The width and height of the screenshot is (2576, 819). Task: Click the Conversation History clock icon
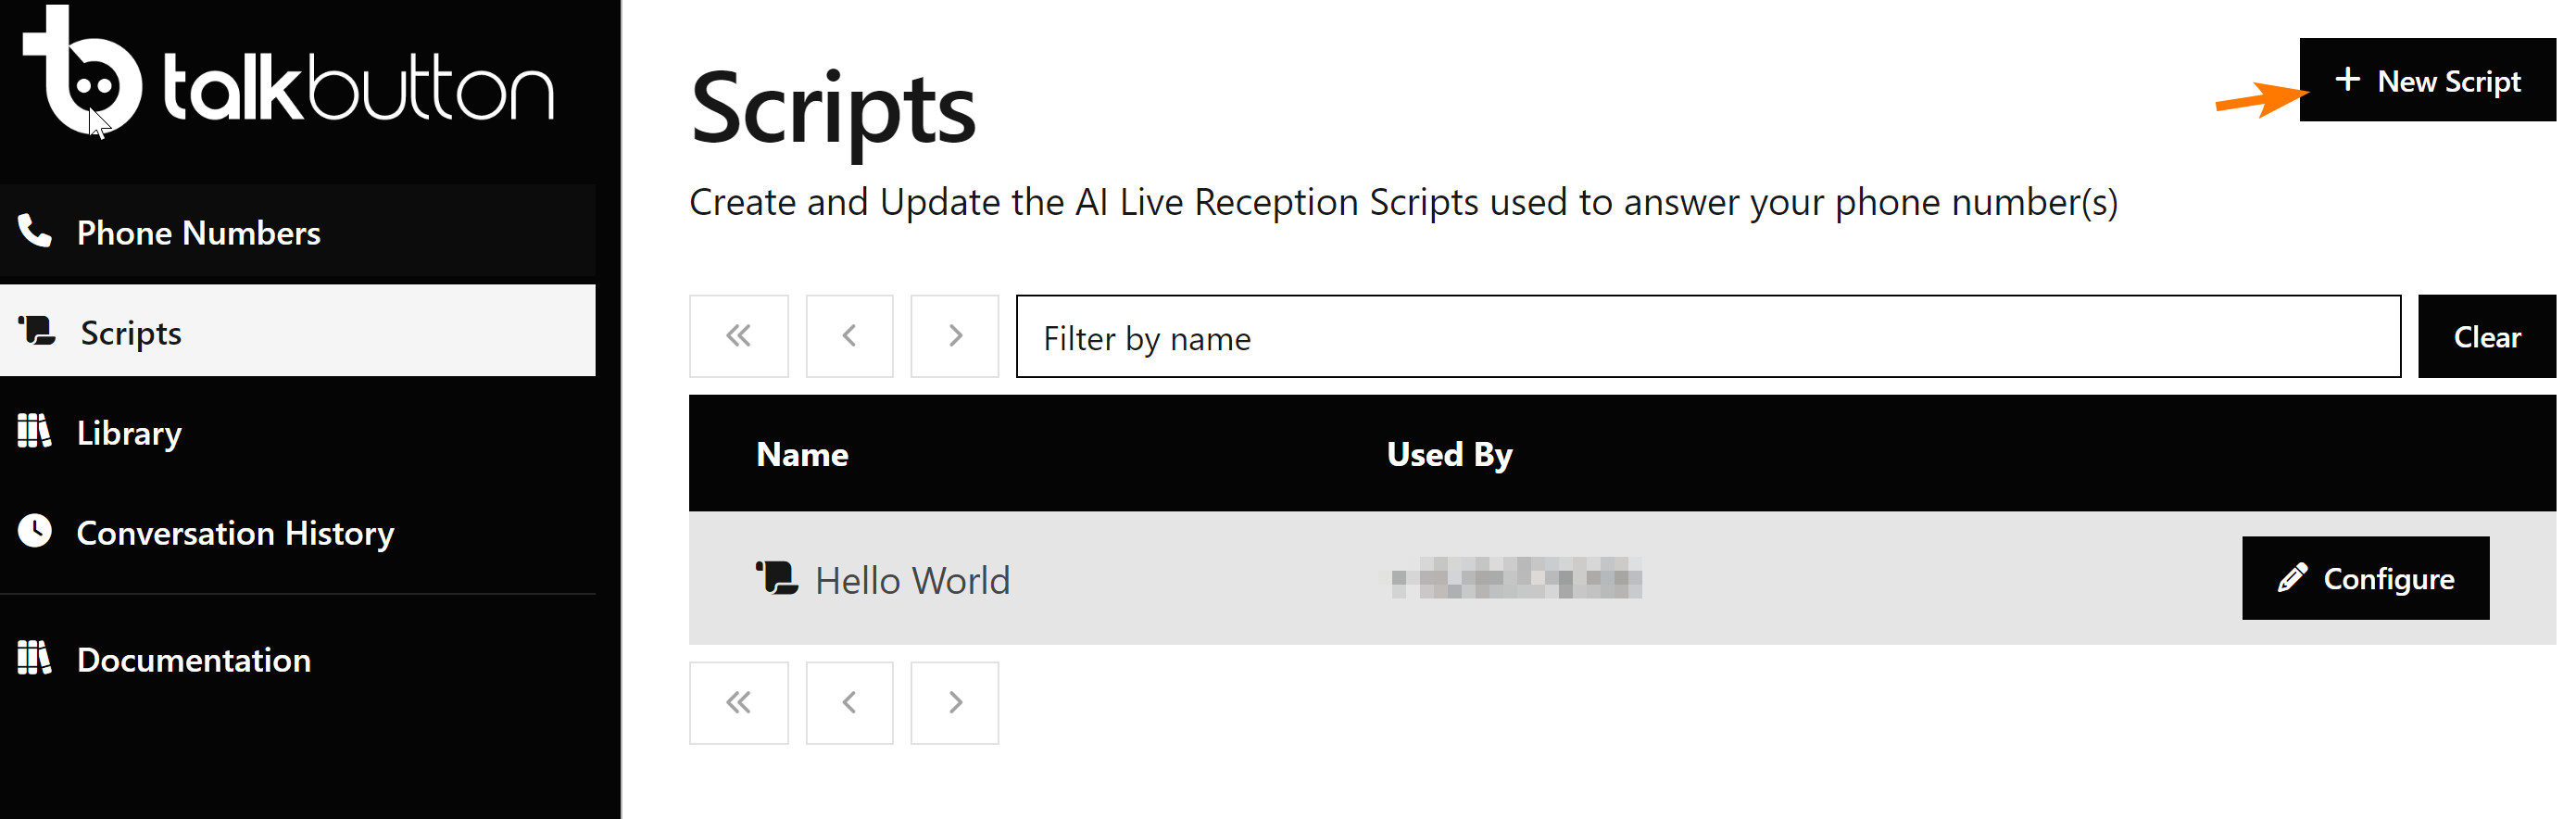36,532
